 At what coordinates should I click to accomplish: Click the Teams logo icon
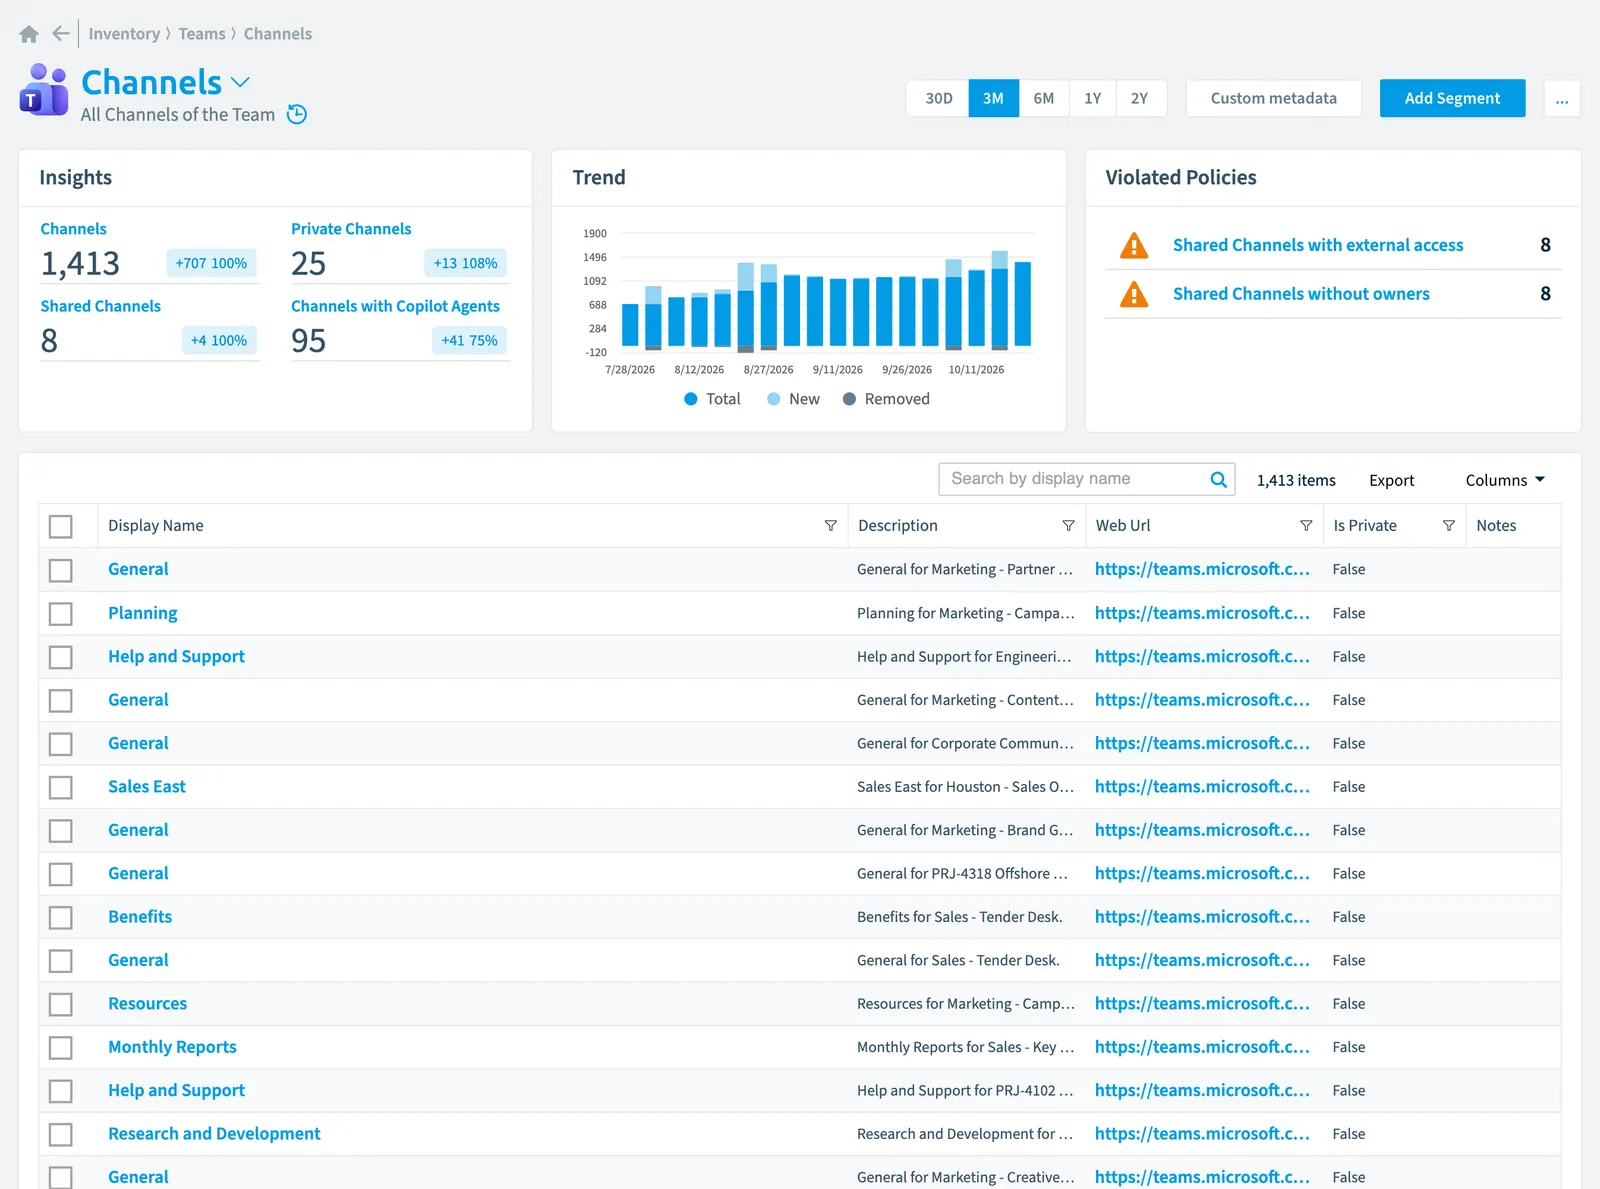(x=44, y=90)
